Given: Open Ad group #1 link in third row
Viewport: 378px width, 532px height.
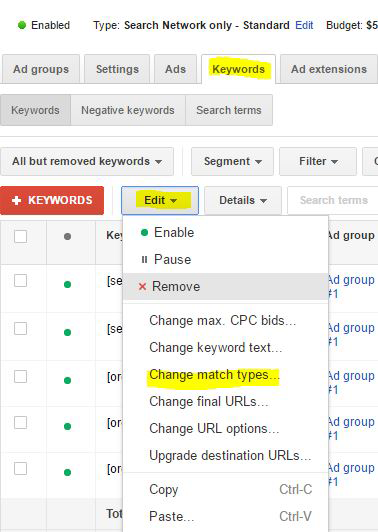Looking at the screenshot, I should pos(352,382).
